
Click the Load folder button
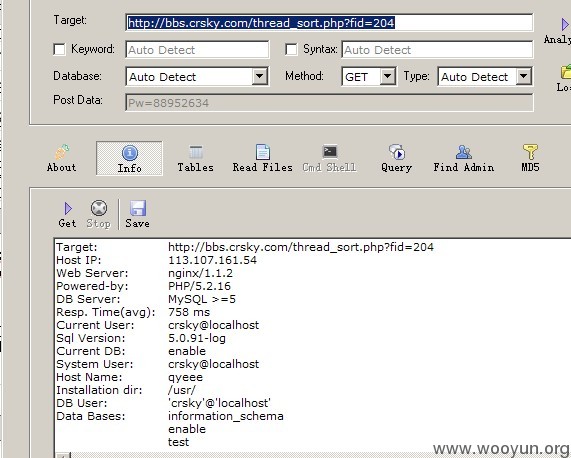coord(566,72)
